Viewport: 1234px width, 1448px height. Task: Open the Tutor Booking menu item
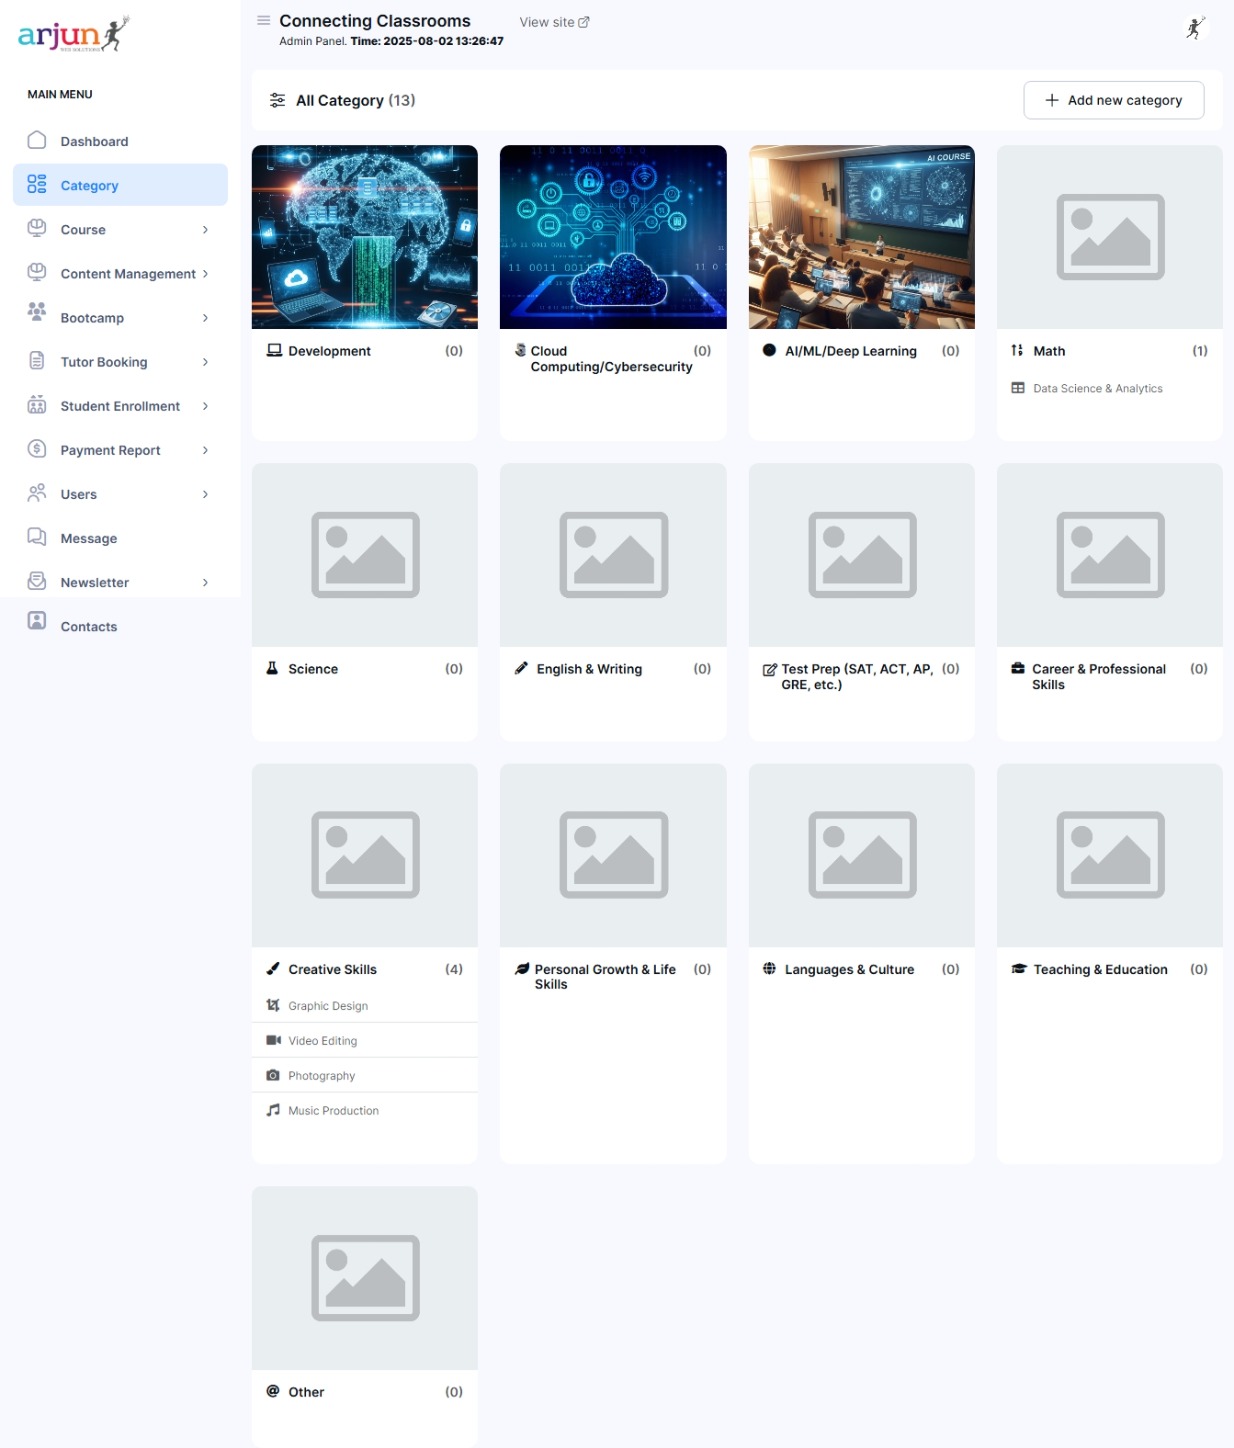pos(104,362)
